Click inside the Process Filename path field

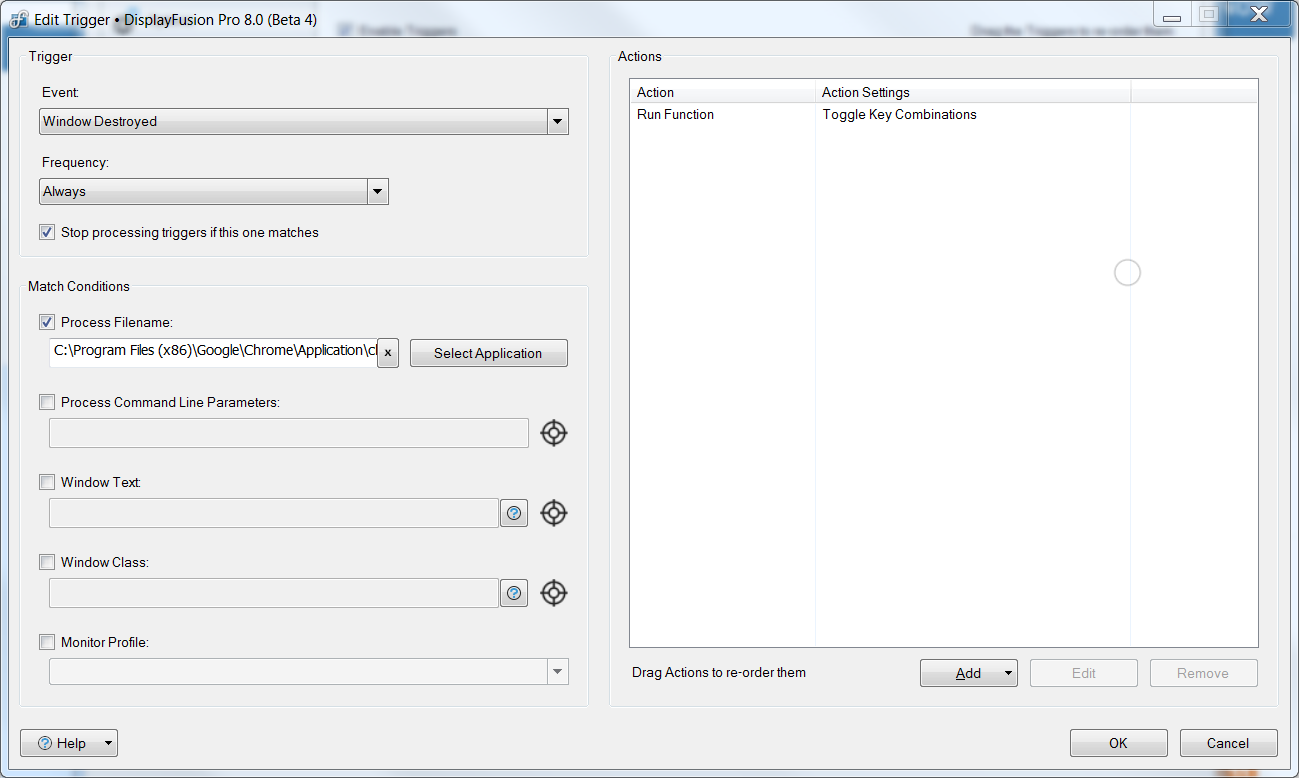[212, 352]
